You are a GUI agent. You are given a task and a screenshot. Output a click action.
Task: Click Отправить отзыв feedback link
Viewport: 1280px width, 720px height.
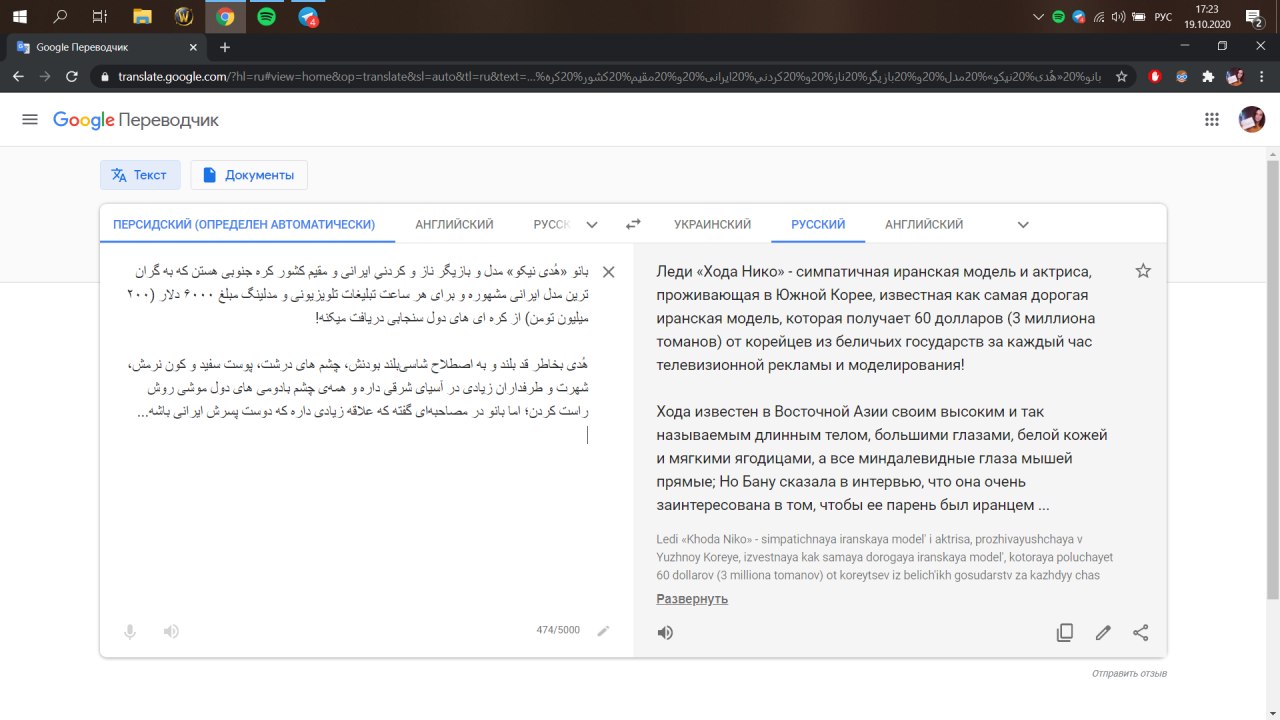click(x=1130, y=674)
